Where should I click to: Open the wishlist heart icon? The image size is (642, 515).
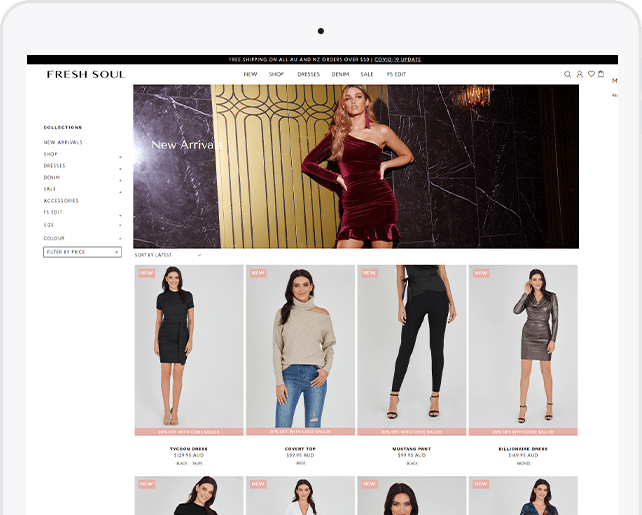pyautogui.click(x=591, y=74)
